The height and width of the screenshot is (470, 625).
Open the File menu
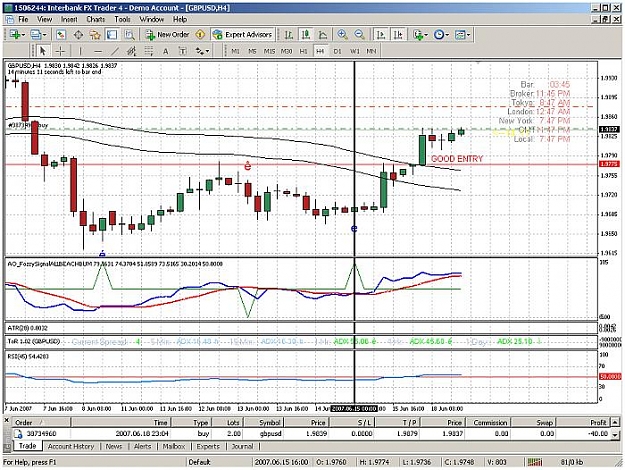[x=23, y=19]
